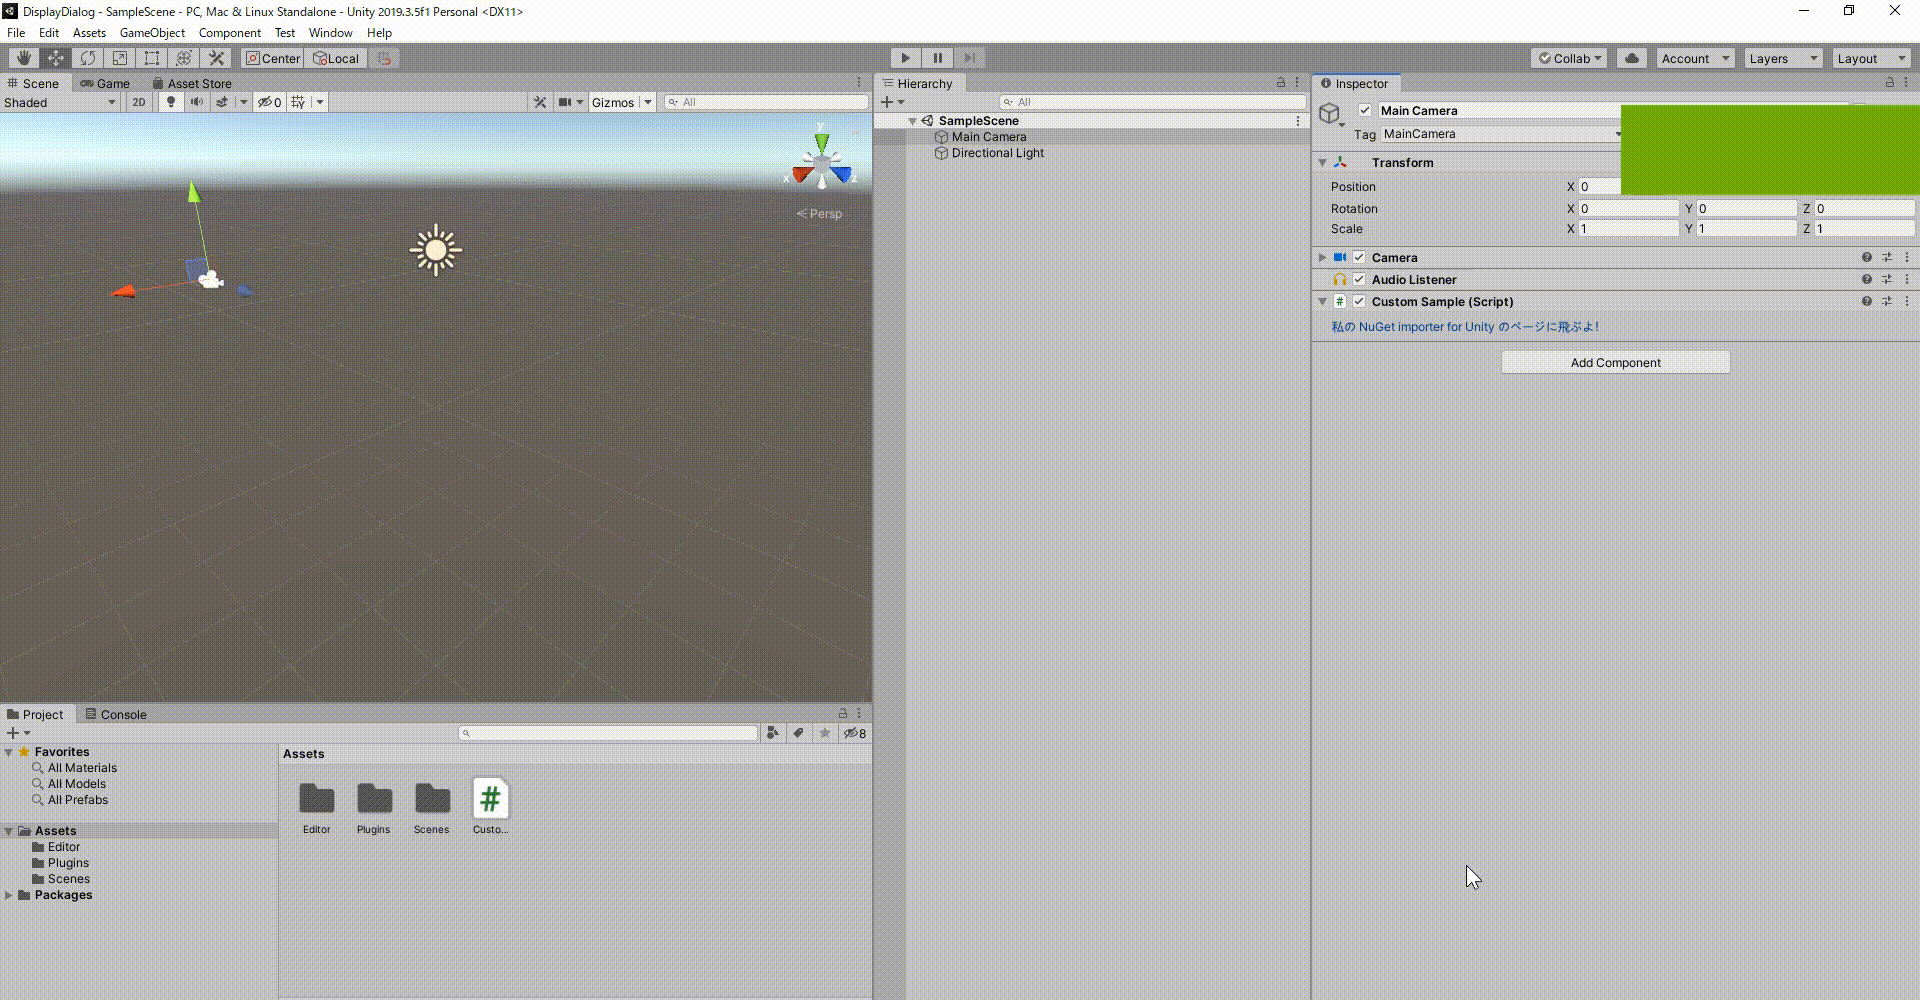Toggle pivot Center mode
This screenshot has width=1920, height=1000.
pyautogui.click(x=273, y=58)
